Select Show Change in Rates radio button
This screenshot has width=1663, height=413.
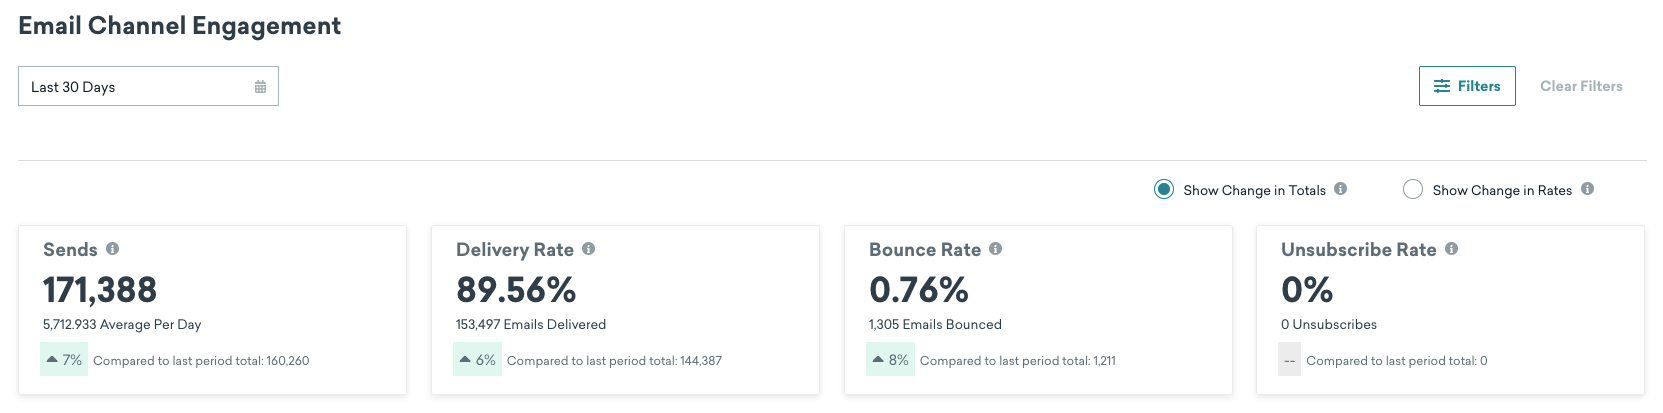tap(1412, 189)
